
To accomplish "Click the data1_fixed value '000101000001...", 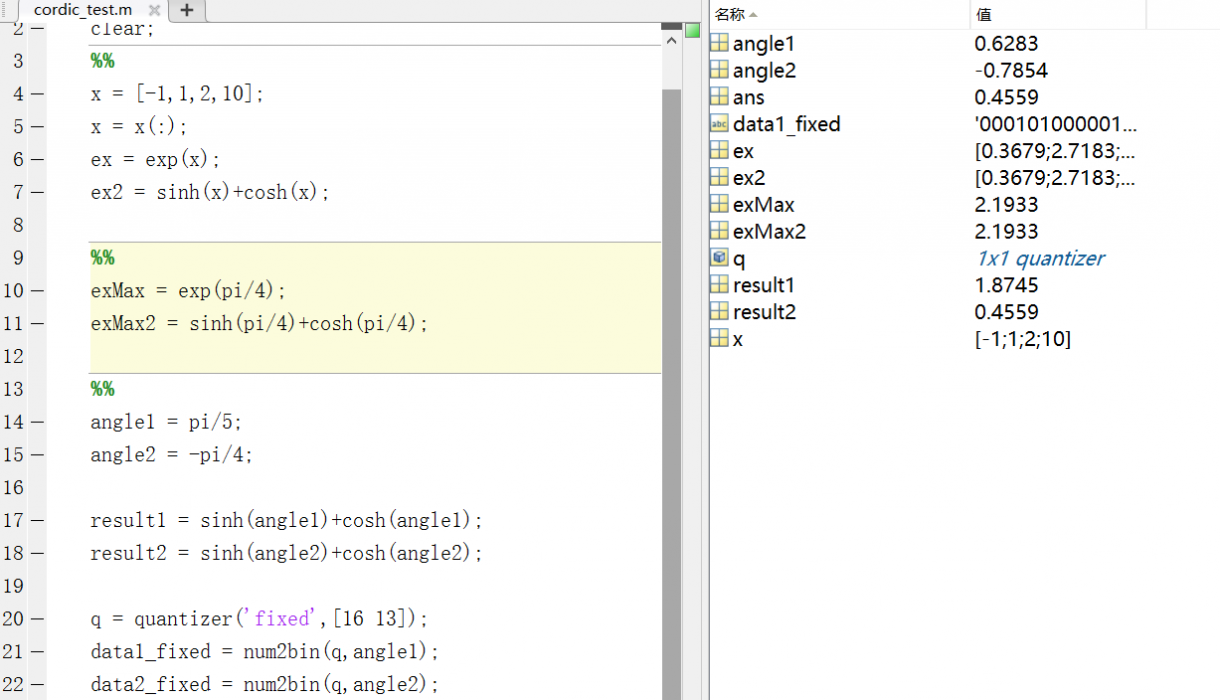I will [x=1056, y=125].
